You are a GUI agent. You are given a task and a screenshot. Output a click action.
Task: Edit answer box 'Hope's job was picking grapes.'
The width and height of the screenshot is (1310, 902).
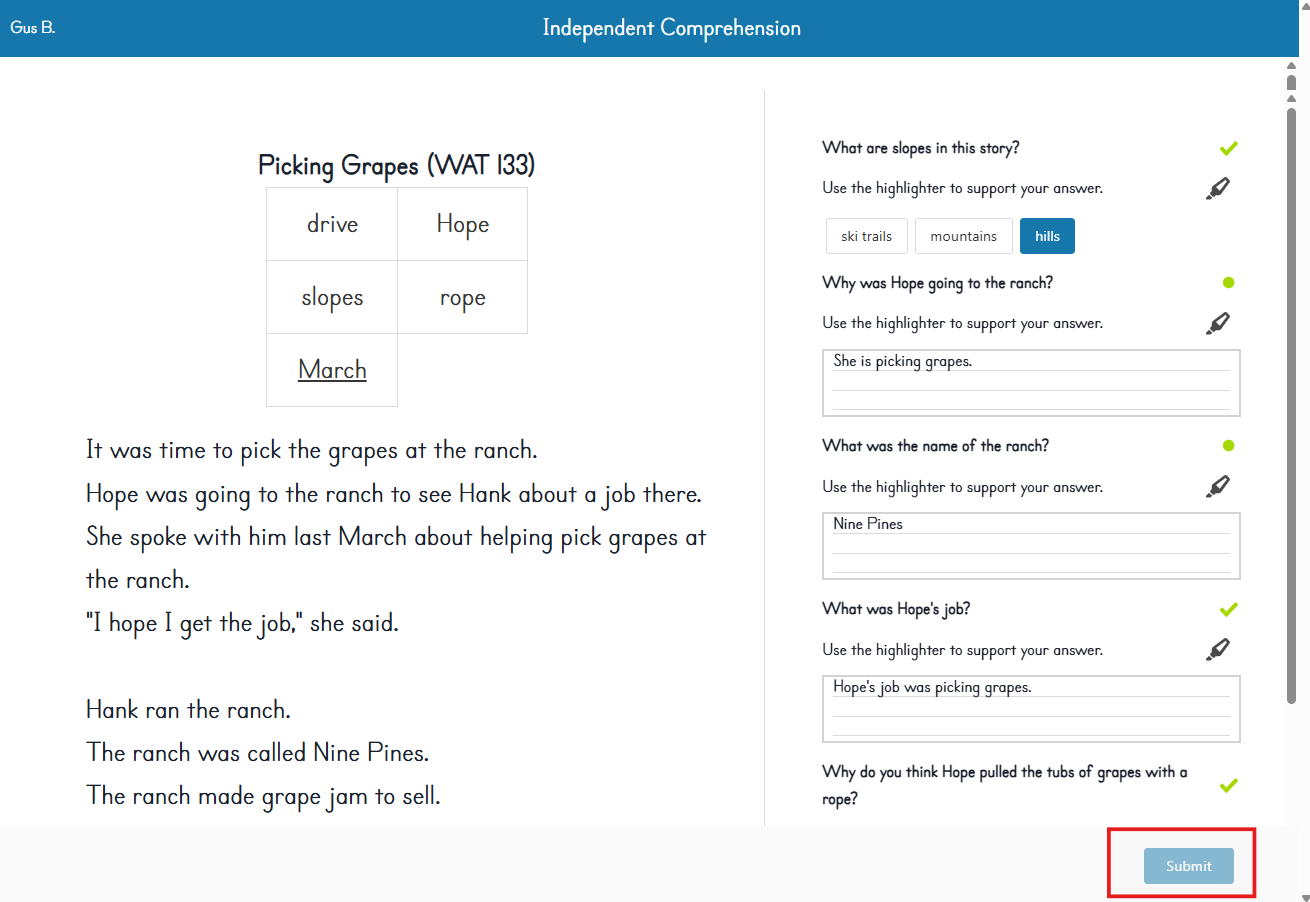[x=1031, y=709]
